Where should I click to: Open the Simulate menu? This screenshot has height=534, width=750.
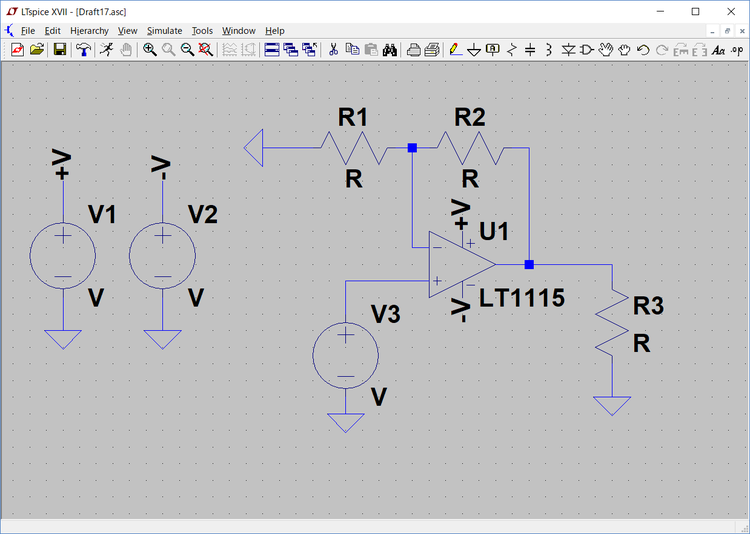[164, 31]
